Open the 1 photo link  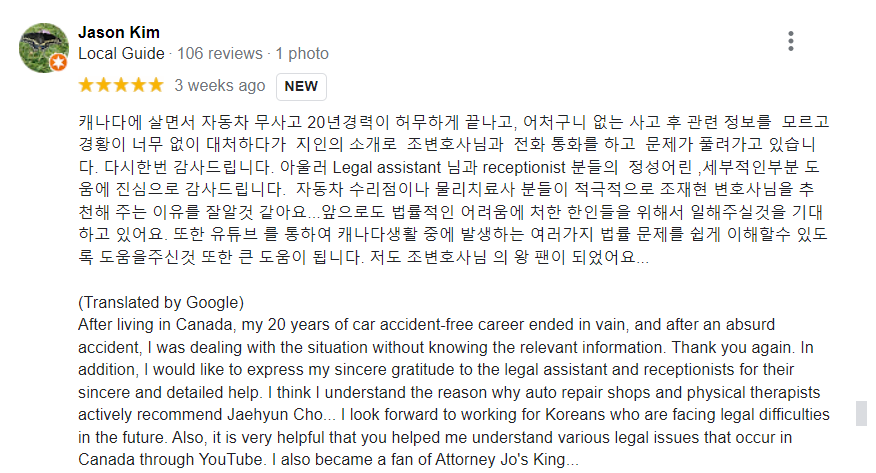click(302, 54)
